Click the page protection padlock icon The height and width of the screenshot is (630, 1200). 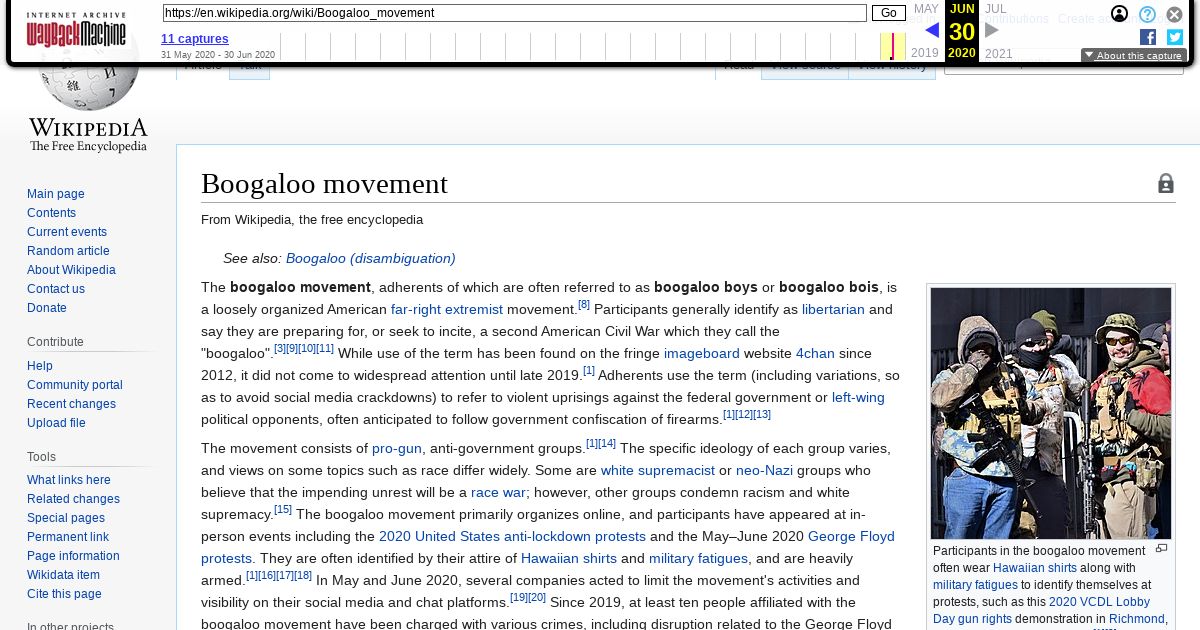(1166, 184)
